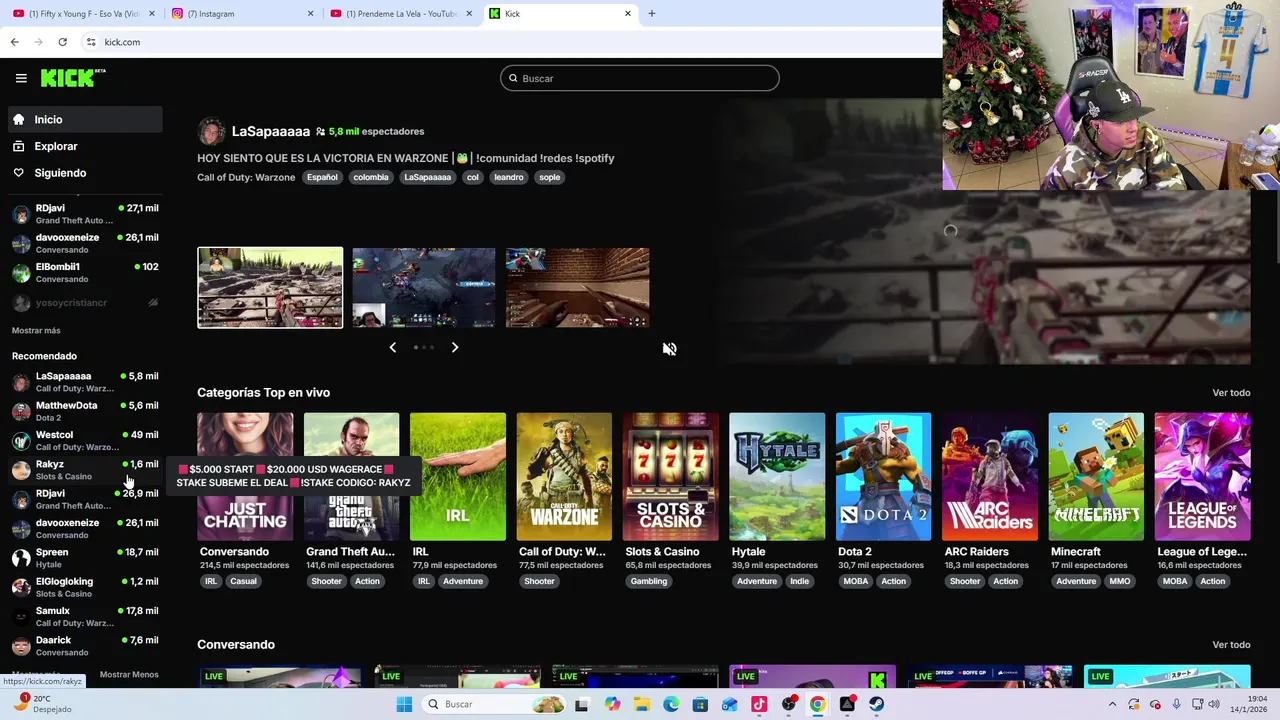Open offline yosoycristiancr channel

(85, 302)
